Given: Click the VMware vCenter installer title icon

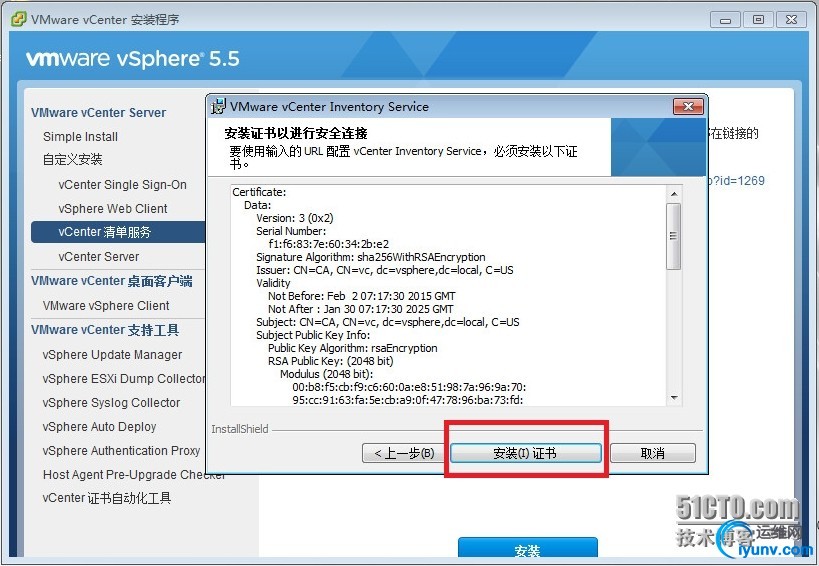Looking at the screenshot, I should pyautogui.click(x=18, y=19).
